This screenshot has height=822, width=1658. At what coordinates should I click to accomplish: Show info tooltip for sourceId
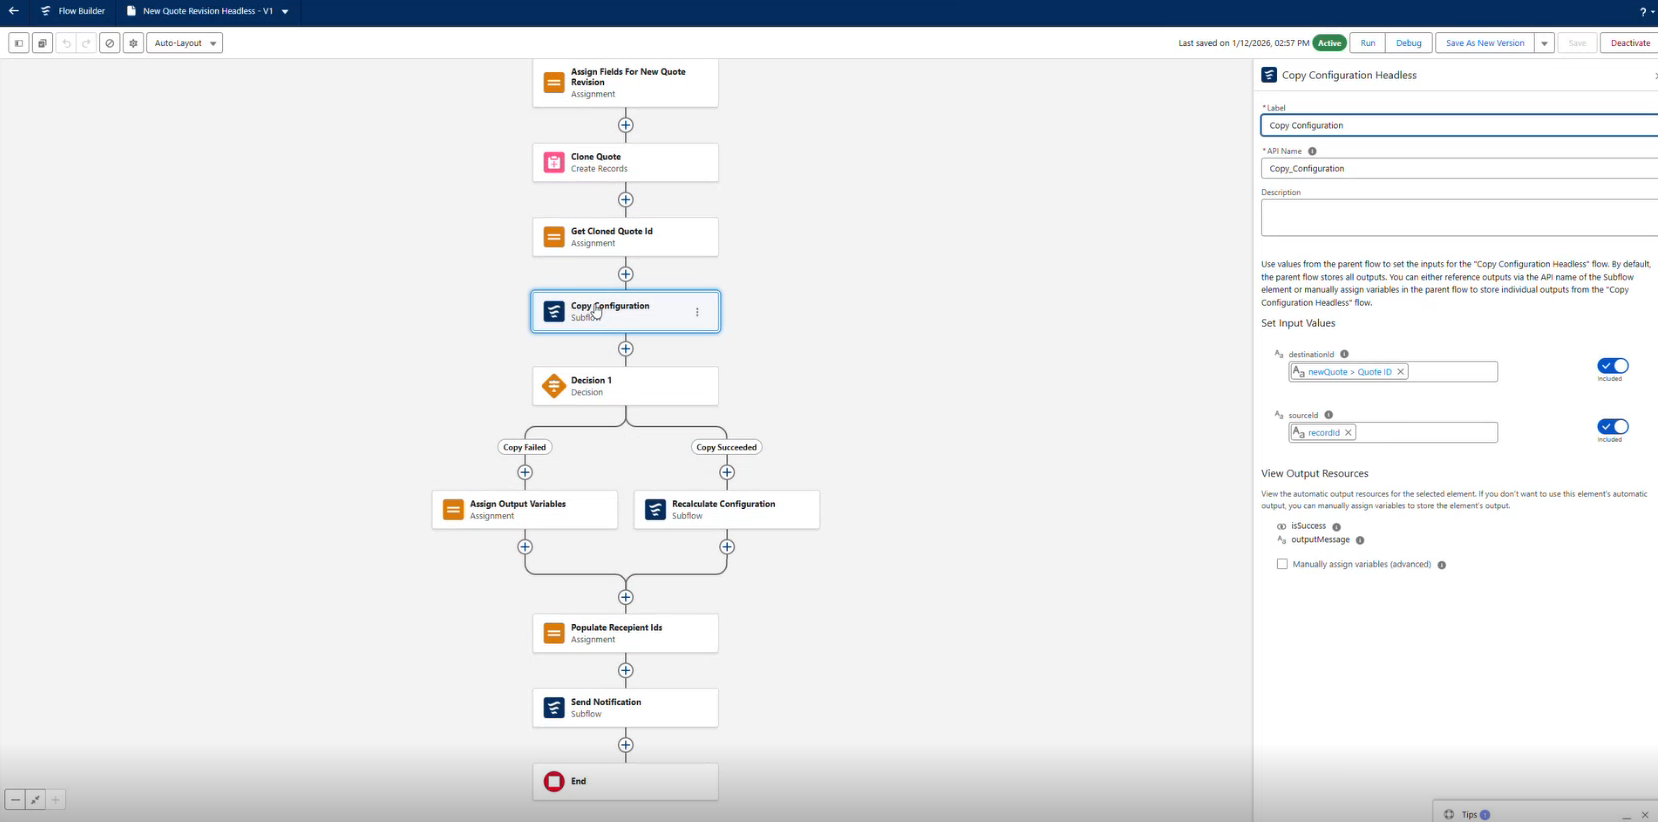1328,415
